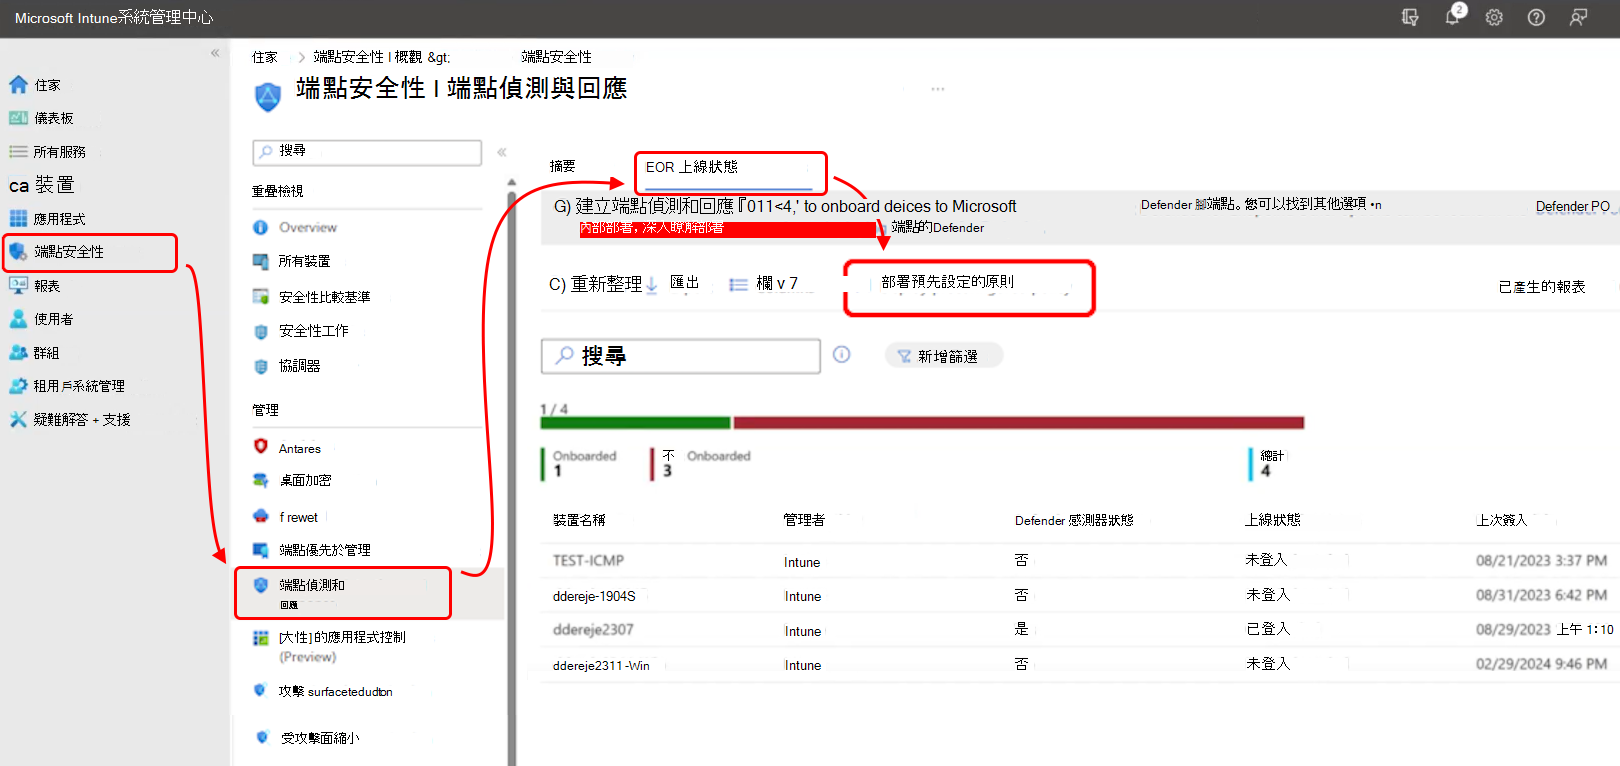Open the feedback person icon in top bar
1620x766 pixels.
coord(1578,17)
